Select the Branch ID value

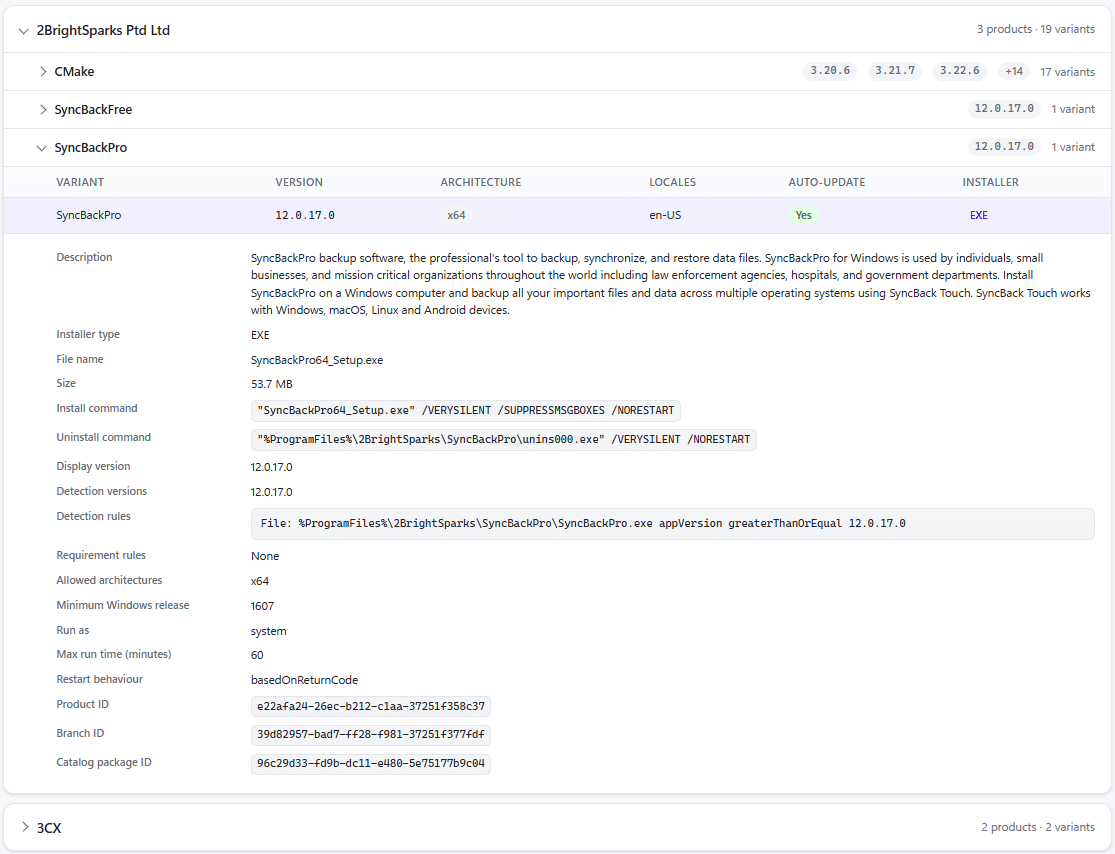point(370,735)
